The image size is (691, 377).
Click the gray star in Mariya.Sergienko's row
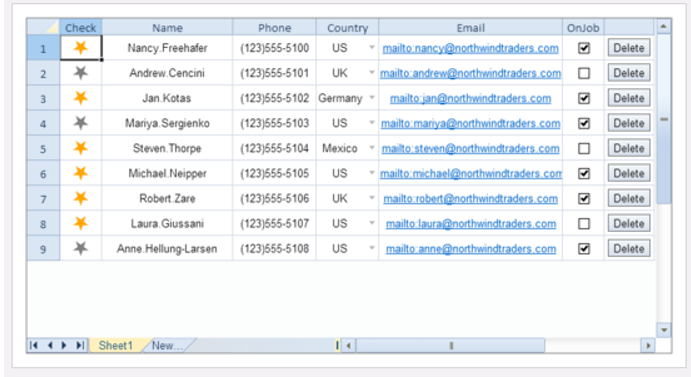click(x=81, y=123)
